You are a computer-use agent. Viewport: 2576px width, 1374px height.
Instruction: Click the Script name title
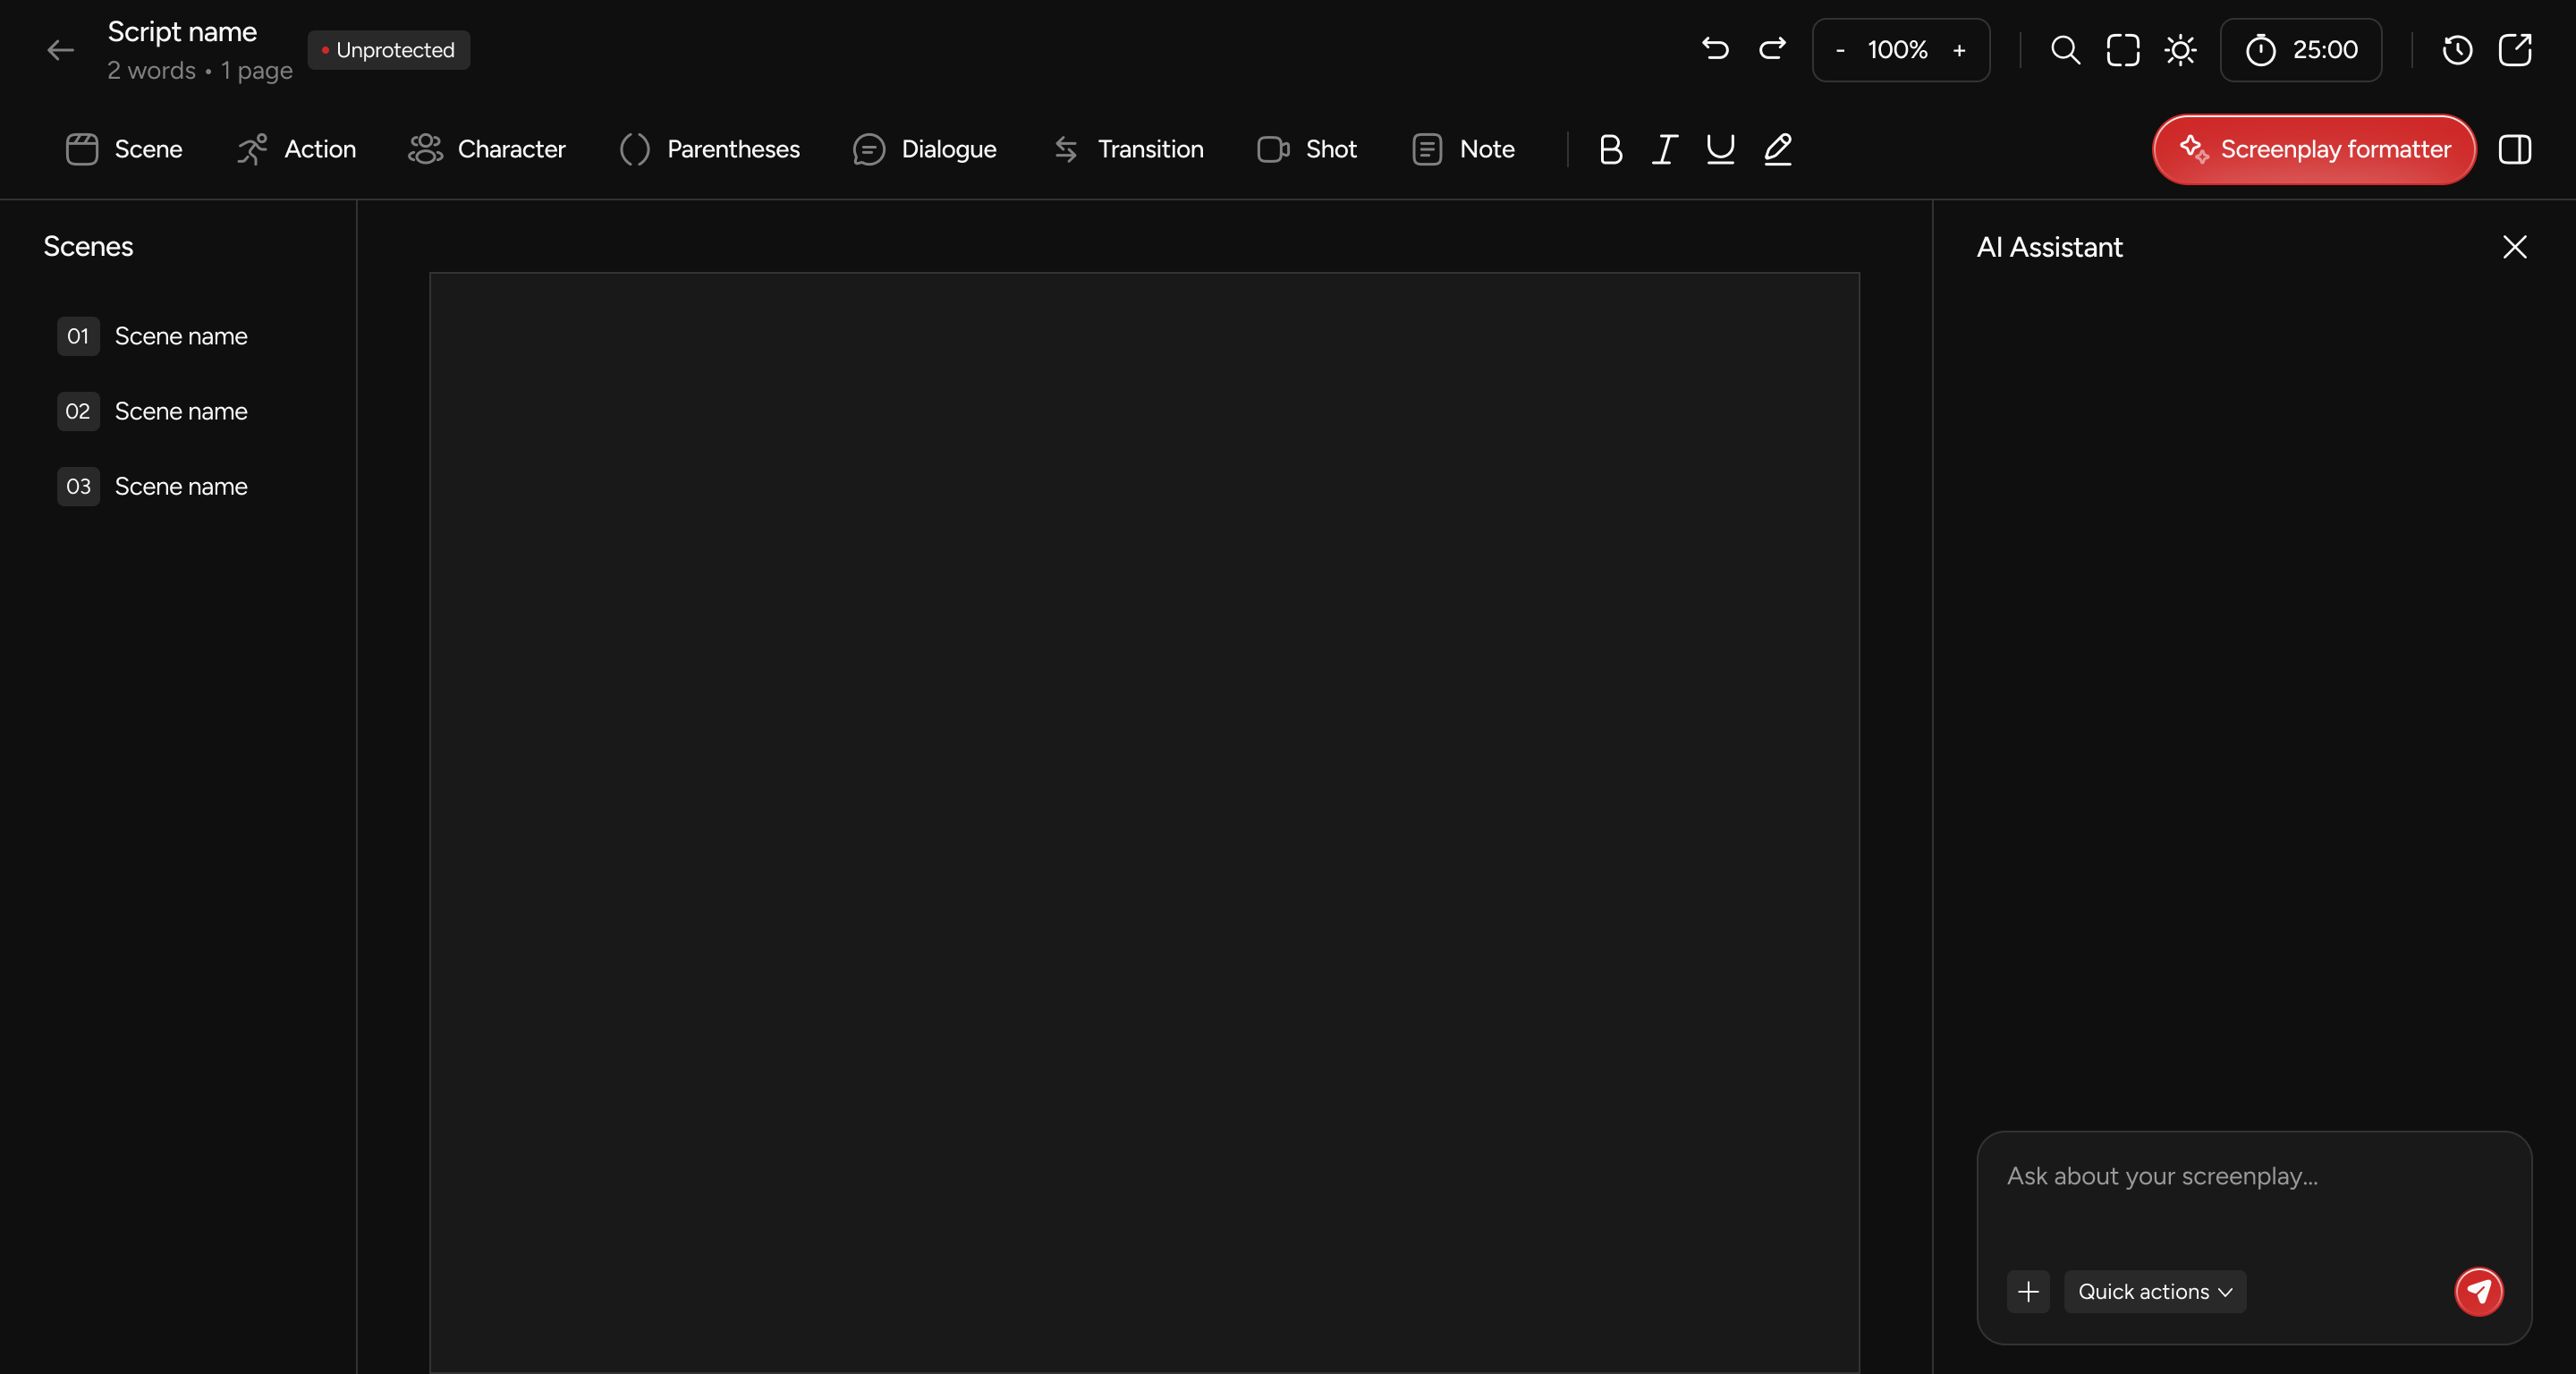tap(182, 32)
